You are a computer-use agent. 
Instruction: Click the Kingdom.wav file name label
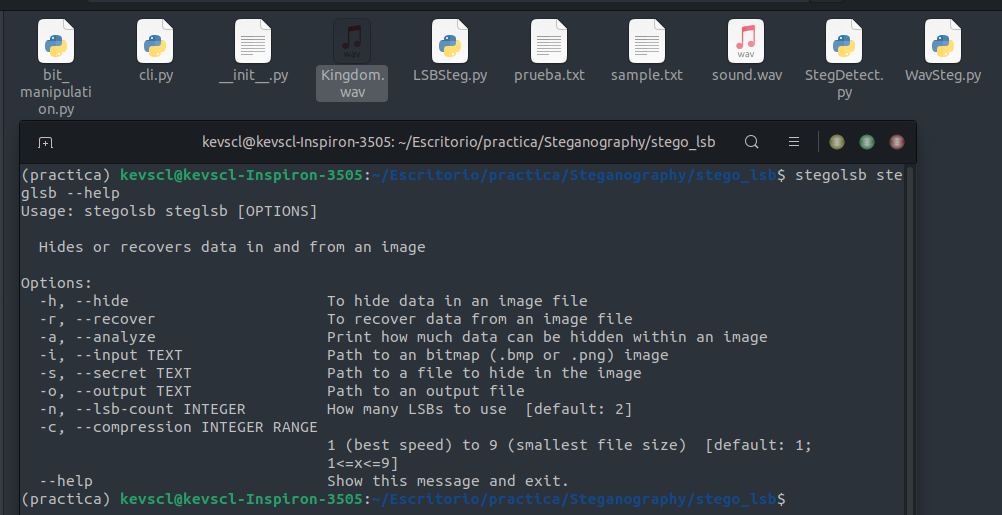pos(352,83)
